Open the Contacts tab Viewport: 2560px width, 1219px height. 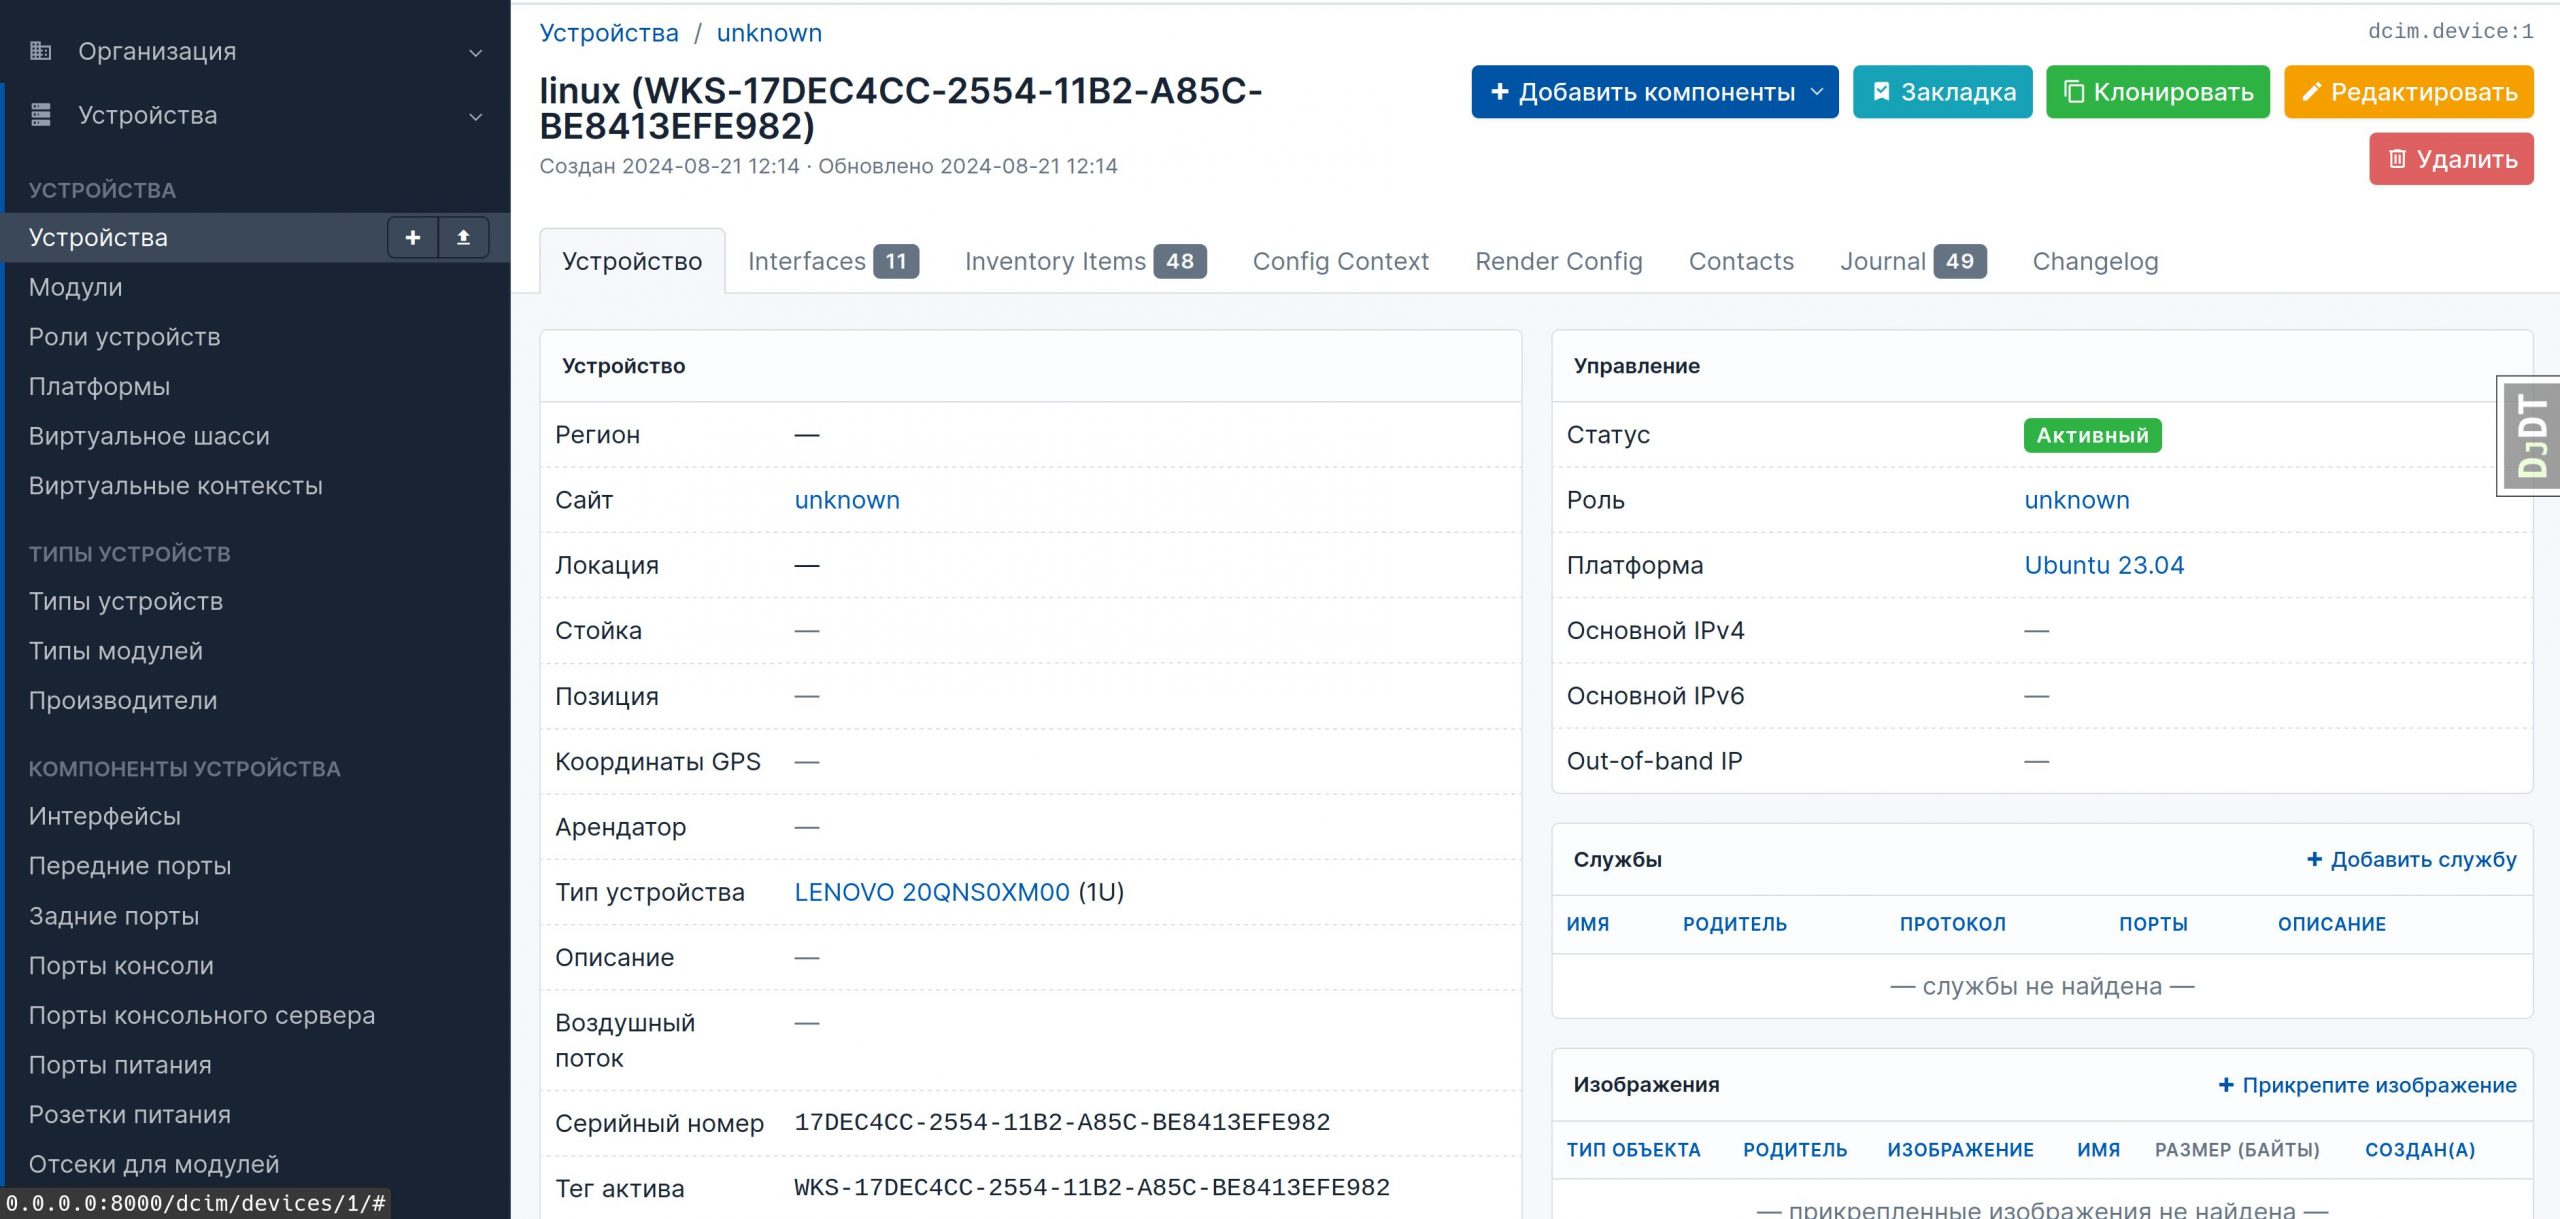[x=1741, y=261]
